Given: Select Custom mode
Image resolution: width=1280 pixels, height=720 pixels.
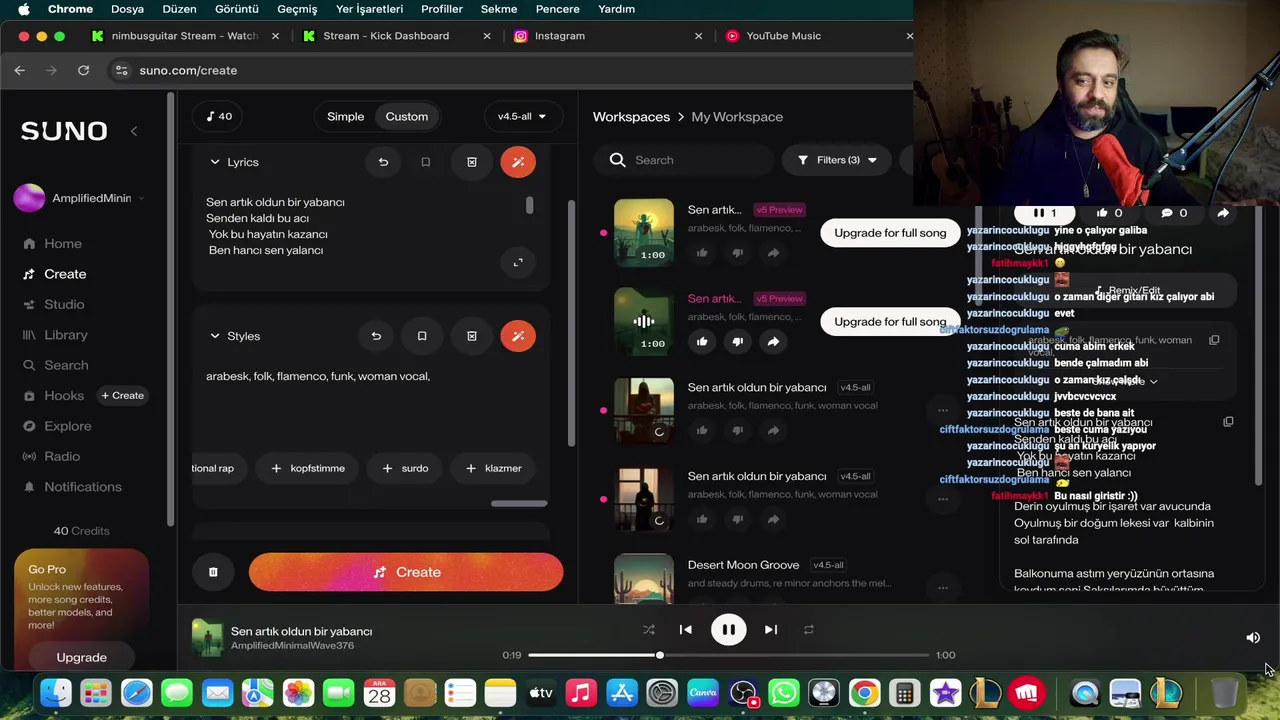Looking at the screenshot, I should 407,116.
